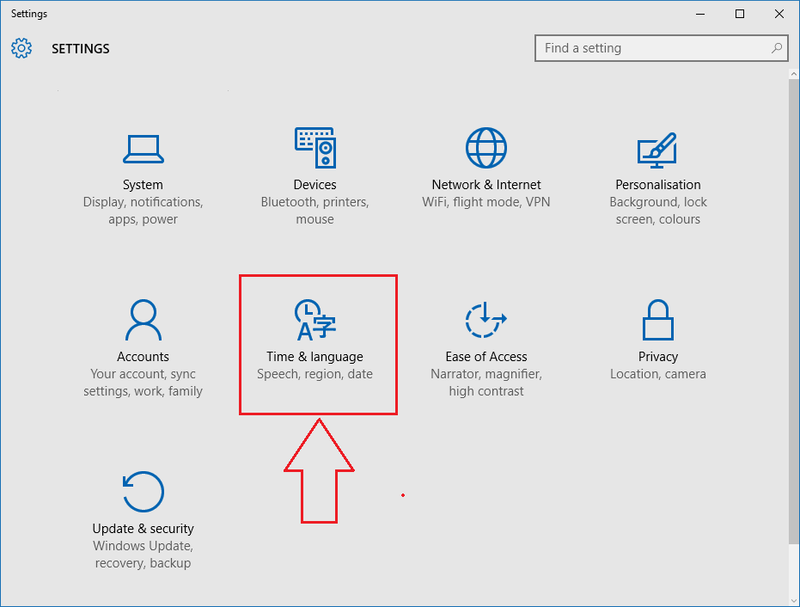800x607 pixels.
Task: Open the Personalisation paintbrush icon
Action: [x=657, y=150]
